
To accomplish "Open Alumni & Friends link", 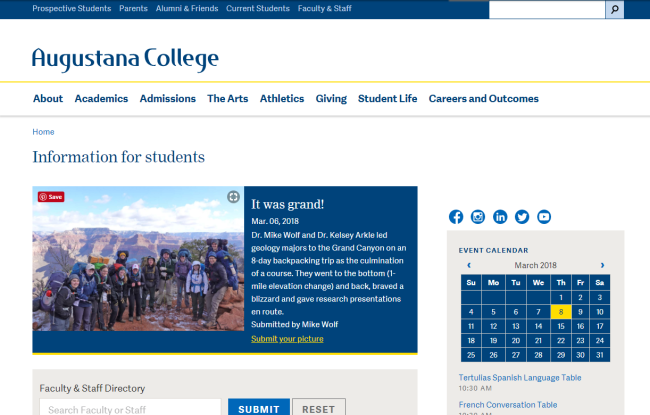I will (187, 8).
